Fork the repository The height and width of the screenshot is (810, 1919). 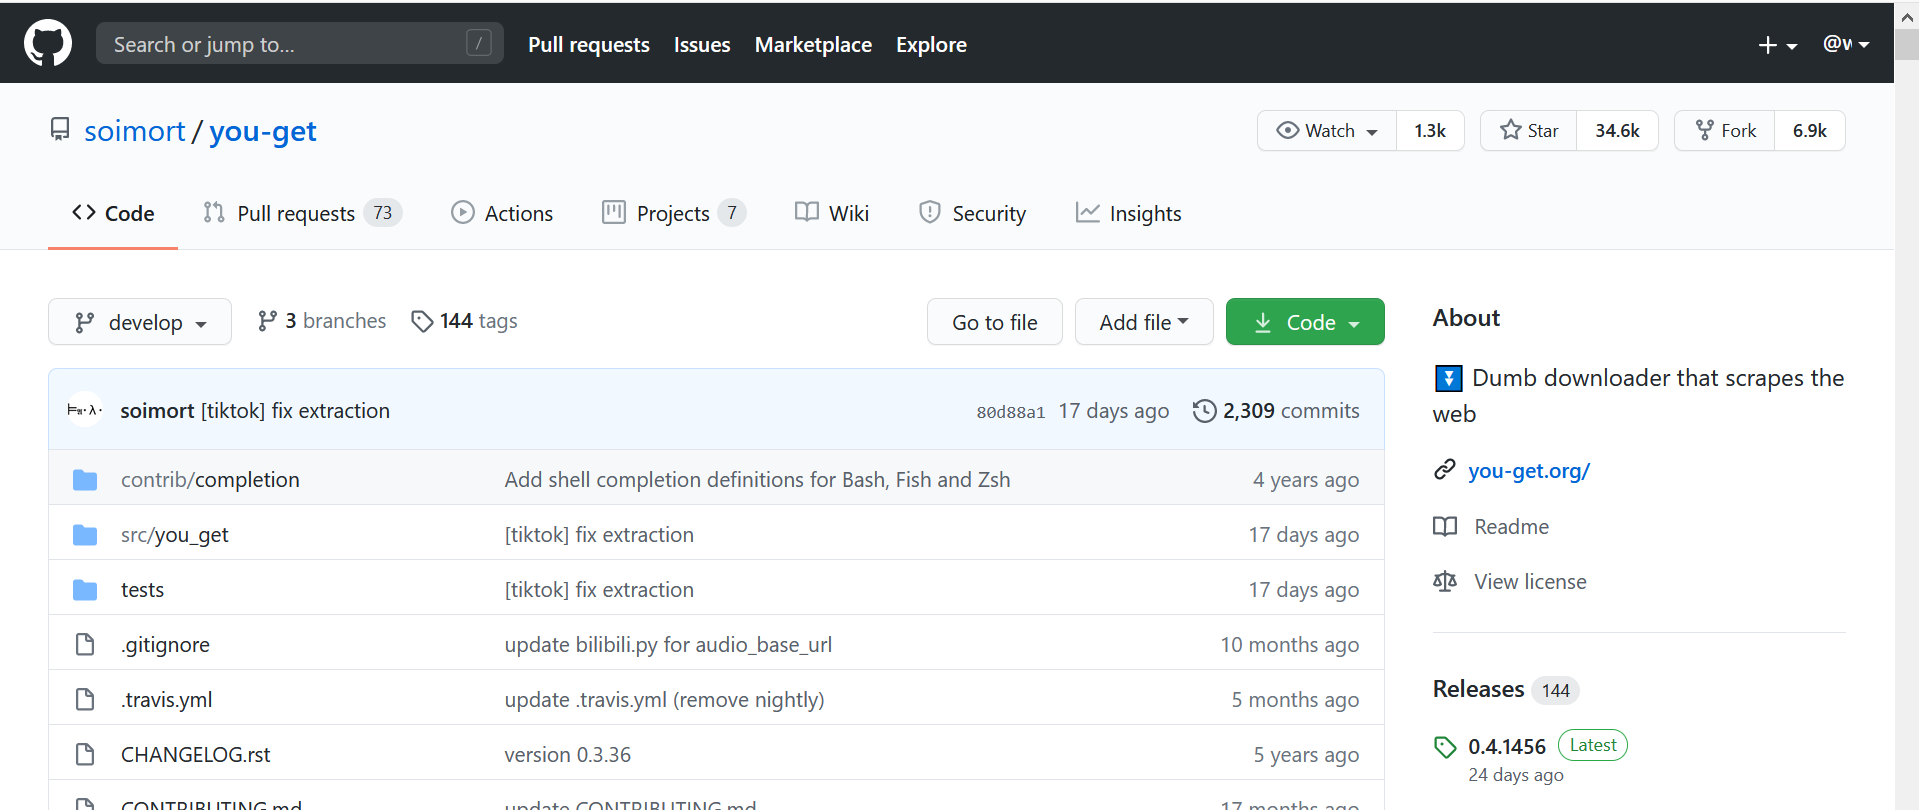click(1725, 131)
